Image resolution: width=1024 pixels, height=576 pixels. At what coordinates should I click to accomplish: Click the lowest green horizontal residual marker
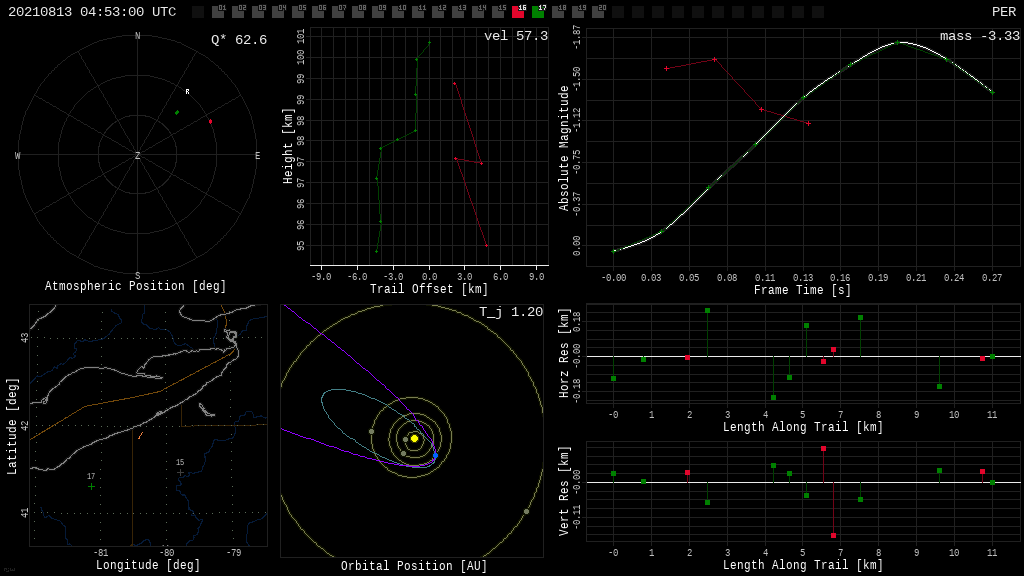pos(773,397)
